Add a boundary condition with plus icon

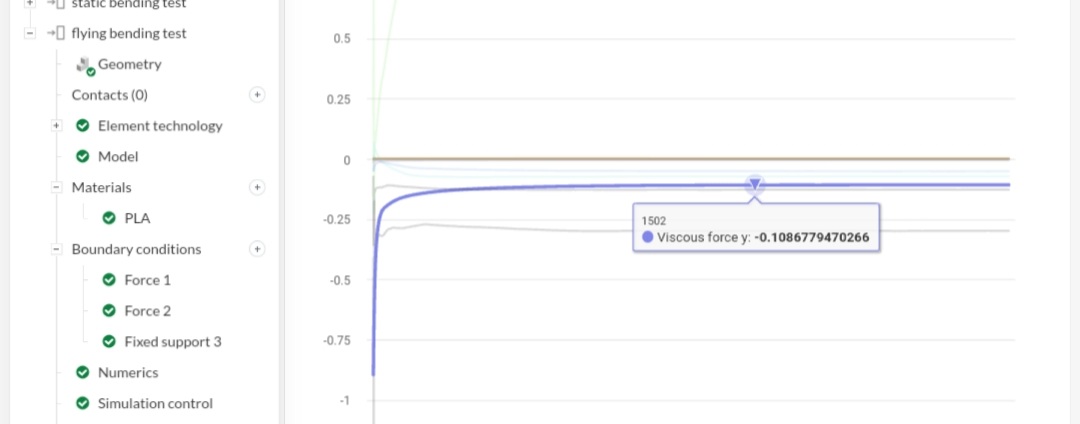point(257,249)
